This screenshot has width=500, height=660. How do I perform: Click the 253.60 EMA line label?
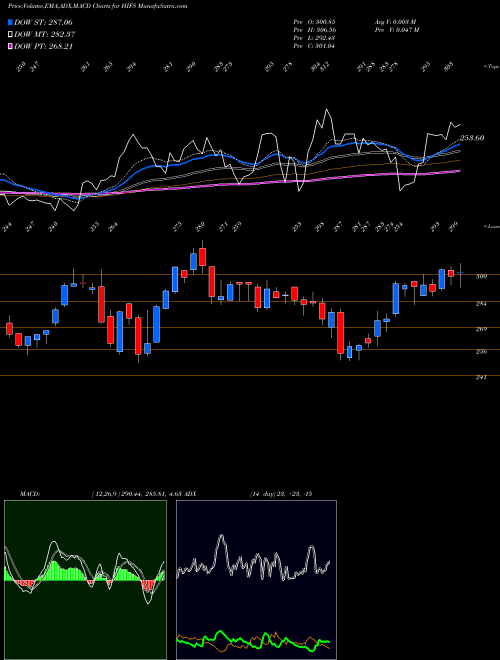472,138
